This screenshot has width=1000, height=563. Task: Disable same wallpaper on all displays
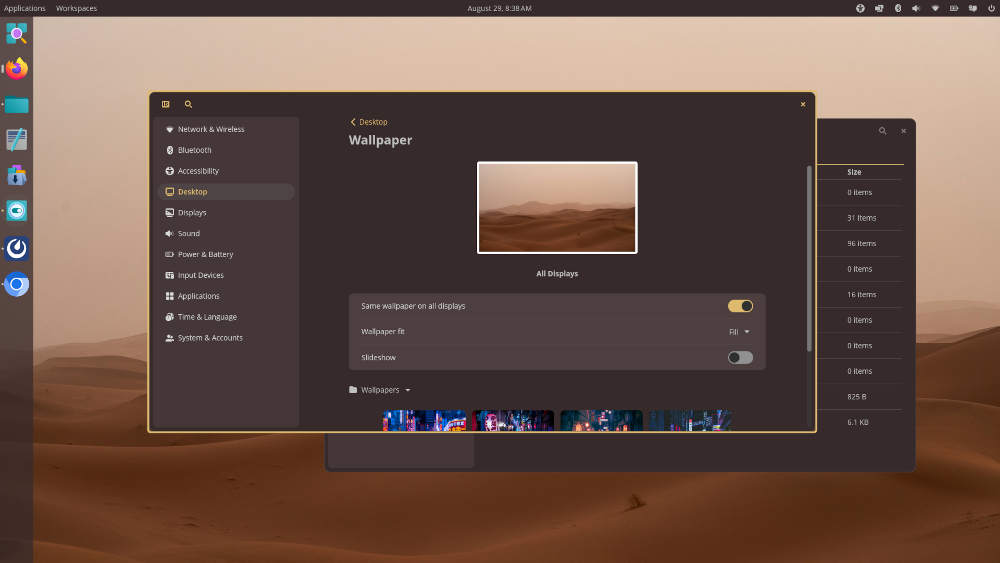740,306
